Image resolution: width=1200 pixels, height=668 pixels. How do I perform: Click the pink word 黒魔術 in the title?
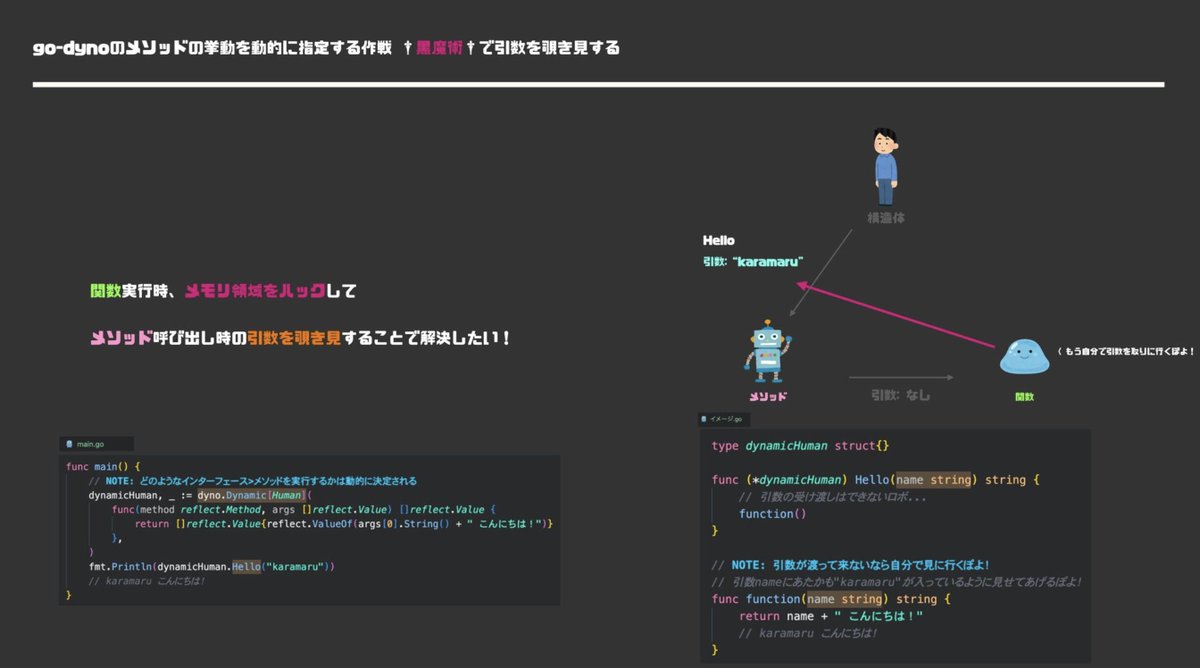click(x=437, y=47)
